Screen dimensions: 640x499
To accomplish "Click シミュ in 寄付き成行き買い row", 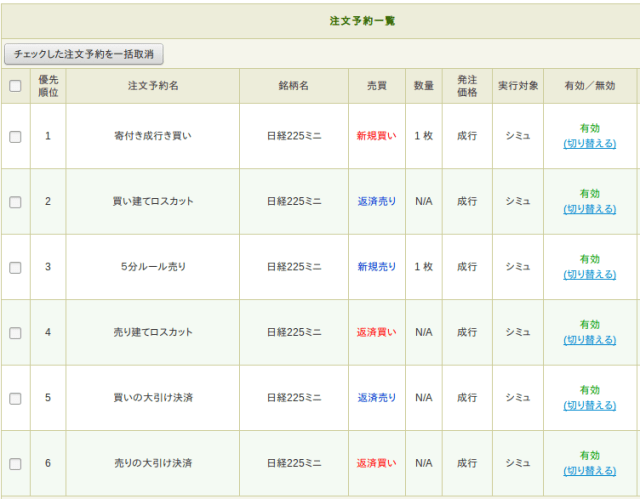I will [x=518, y=136].
